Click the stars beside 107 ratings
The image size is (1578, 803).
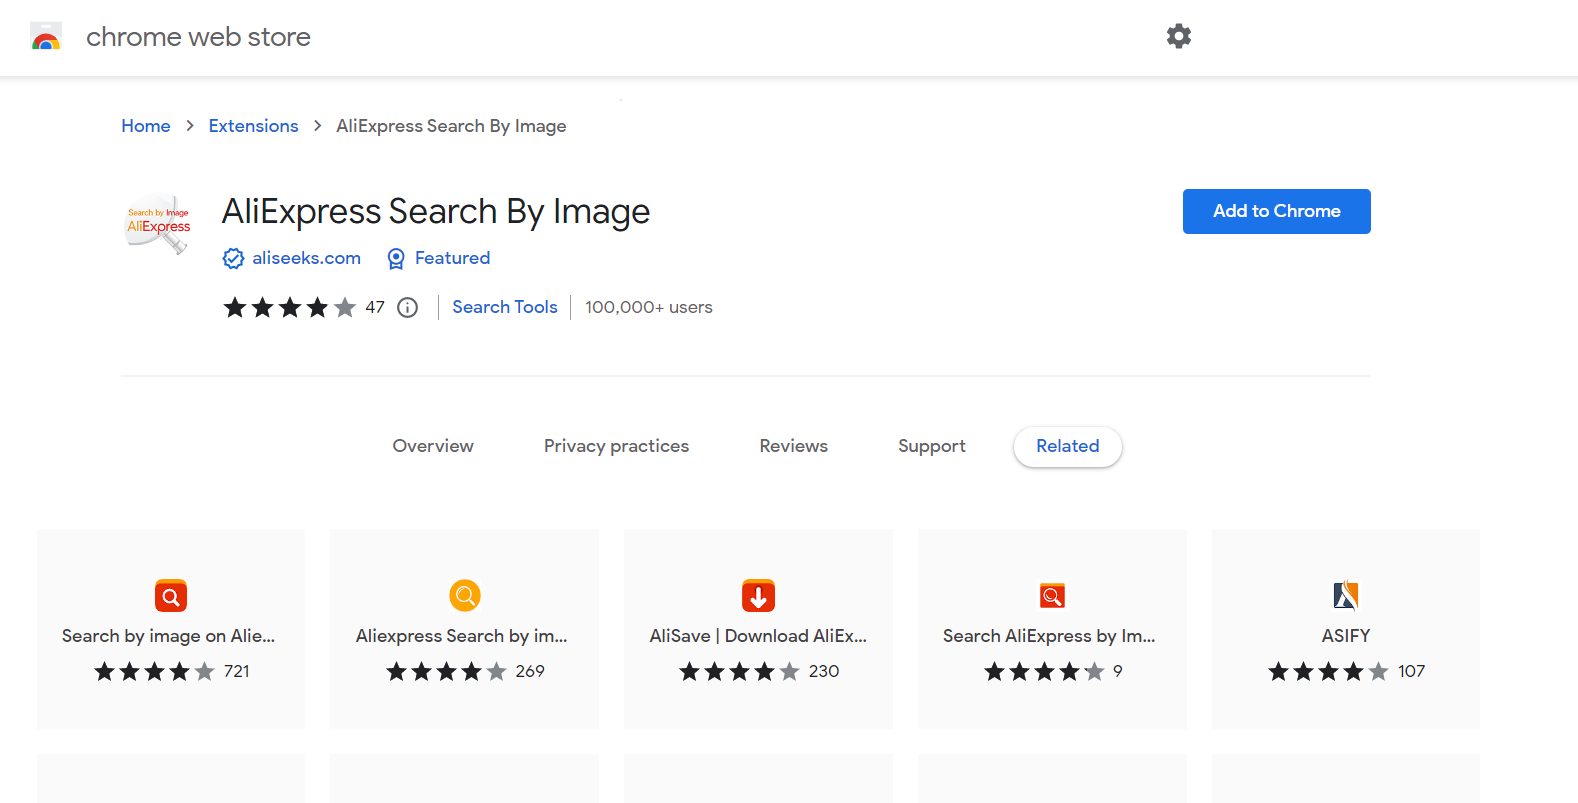[1329, 671]
